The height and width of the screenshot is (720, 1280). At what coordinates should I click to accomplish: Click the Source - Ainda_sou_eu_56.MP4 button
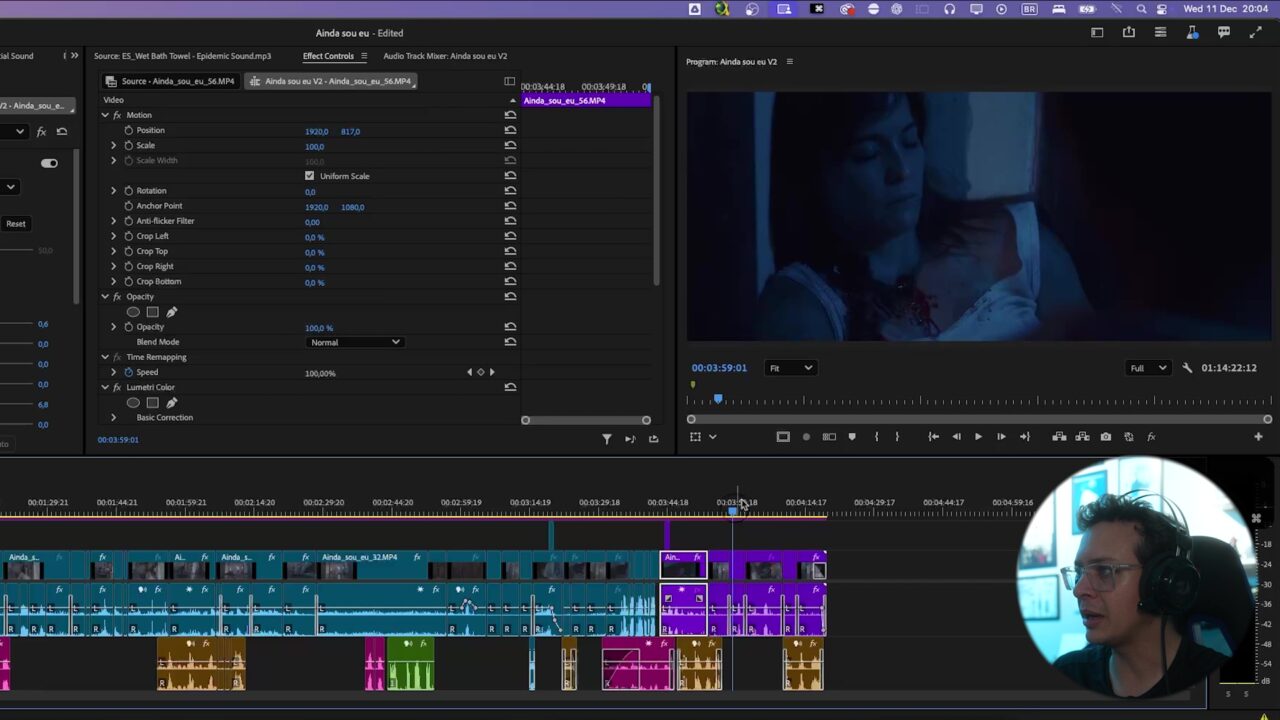[x=171, y=81]
